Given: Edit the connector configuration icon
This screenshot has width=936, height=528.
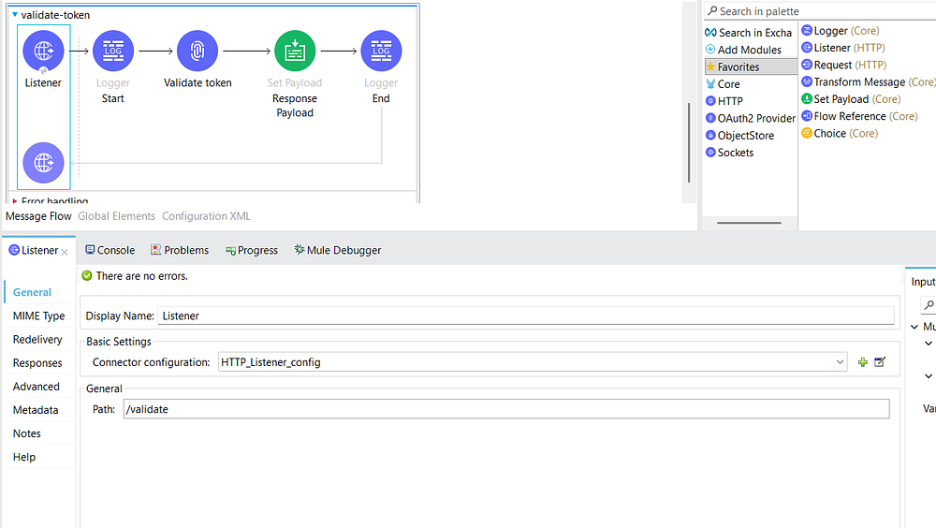Looking at the screenshot, I should click(880, 362).
